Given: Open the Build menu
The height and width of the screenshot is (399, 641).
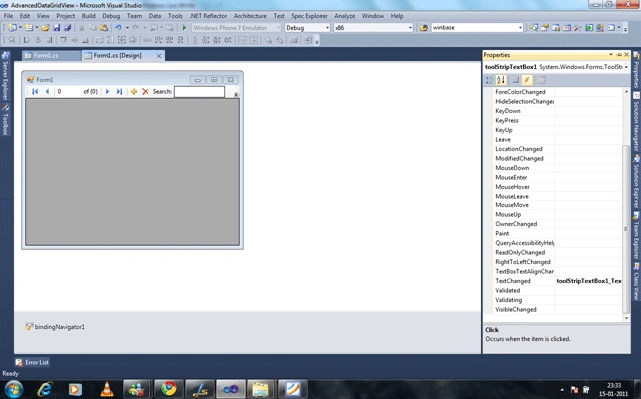Looking at the screenshot, I should pos(88,16).
